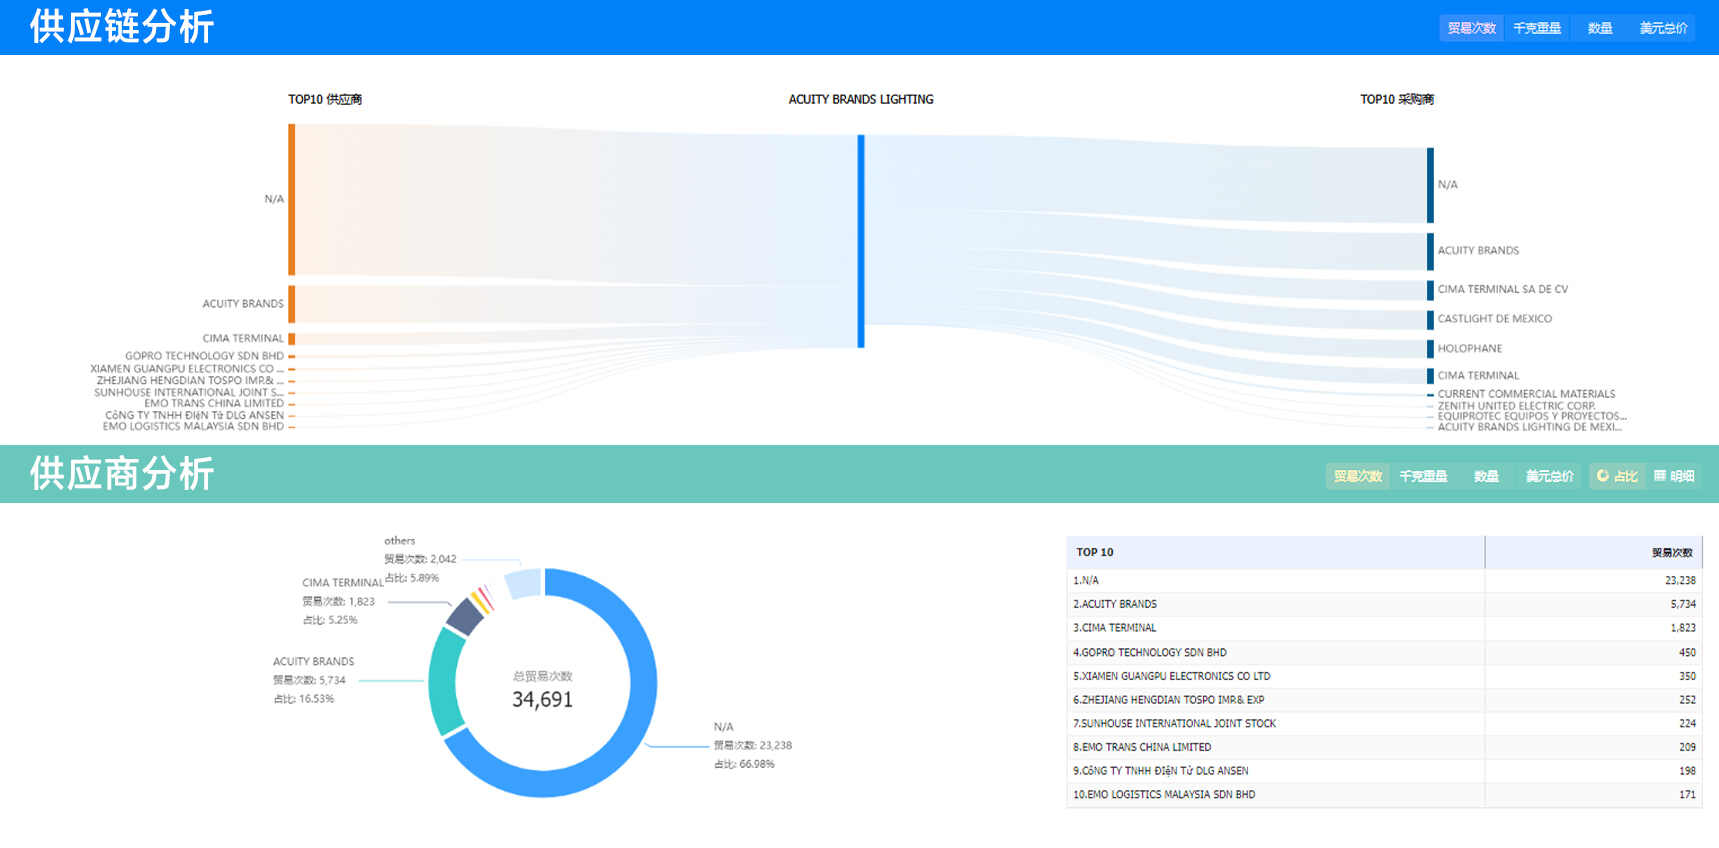Click the 23,238 value in table
This screenshot has width=1719, height=848.
pyautogui.click(x=1680, y=580)
